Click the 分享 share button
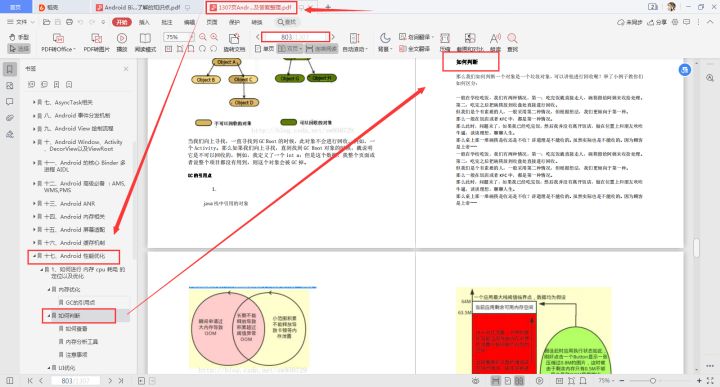This screenshot has width=720, height=387. 657,22
